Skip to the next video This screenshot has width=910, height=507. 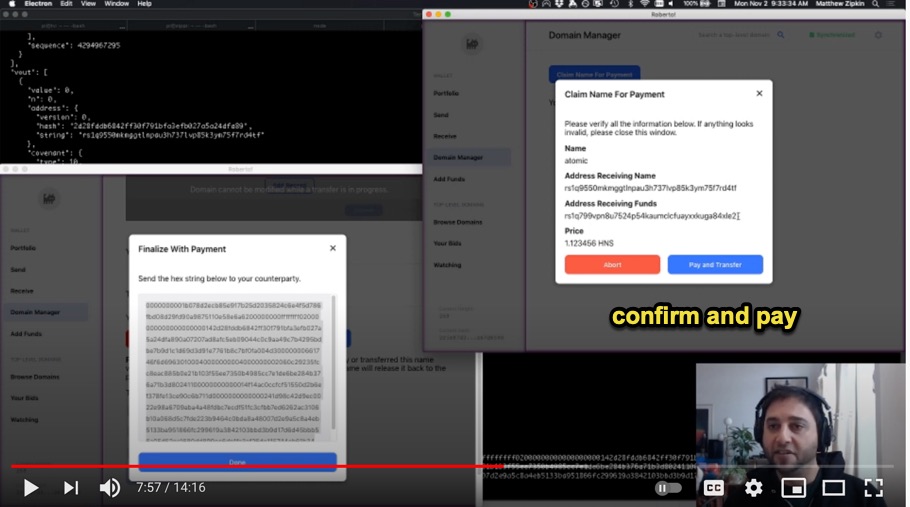pyautogui.click(x=71, y=488)
